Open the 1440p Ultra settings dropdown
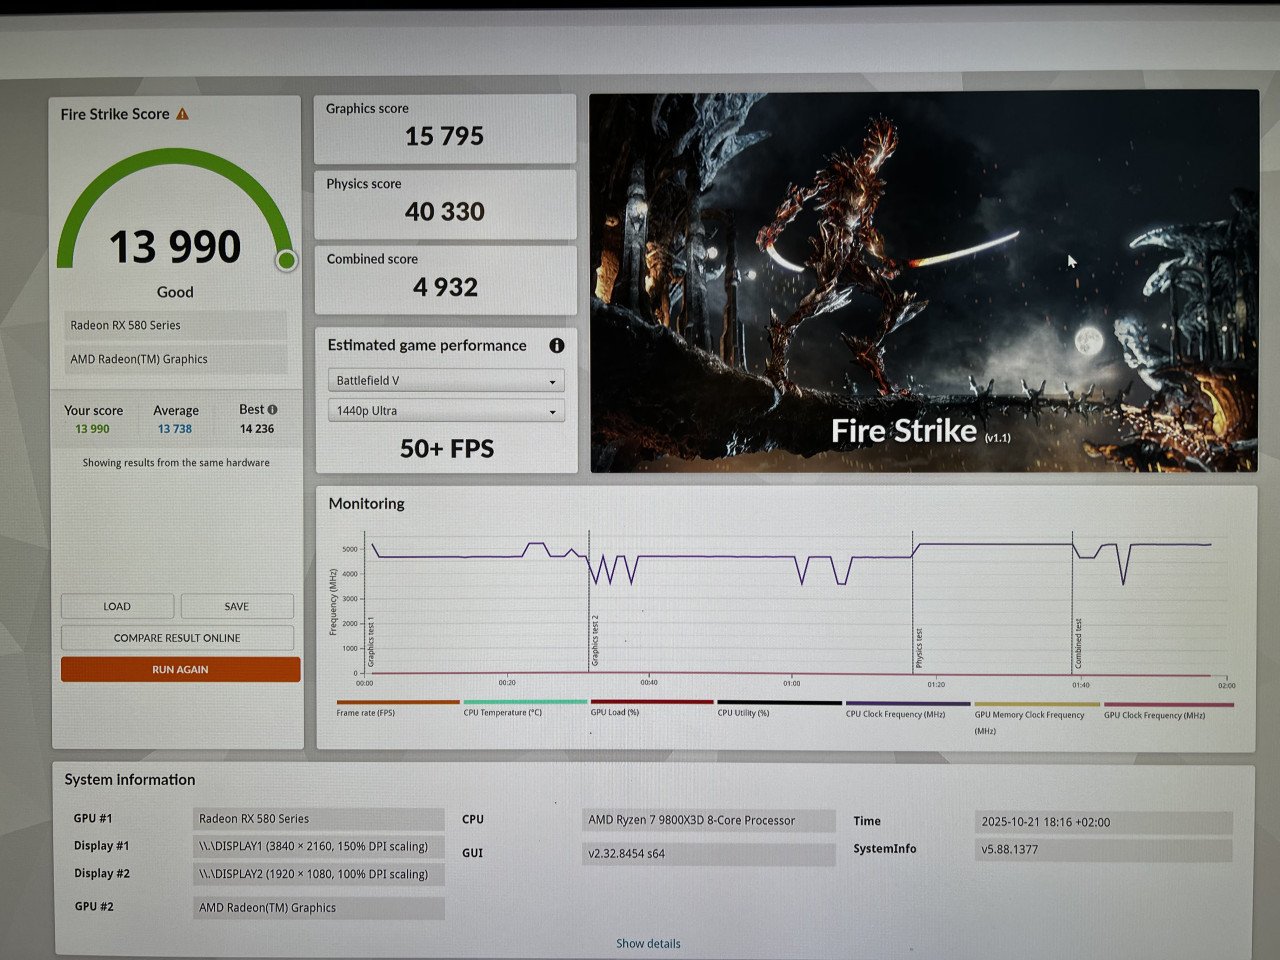The width and height of the screenshot is (1280, 960). point(445,410)
